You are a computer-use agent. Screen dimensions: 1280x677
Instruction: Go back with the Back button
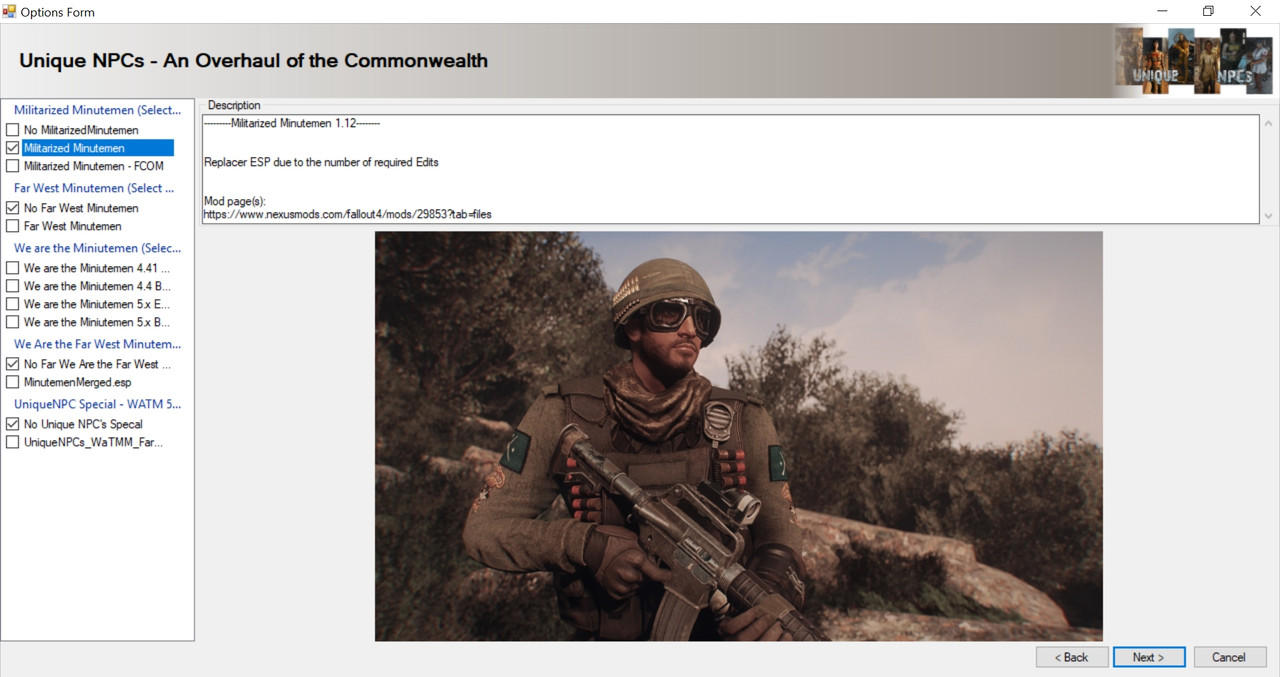(x=1072, y=657)
